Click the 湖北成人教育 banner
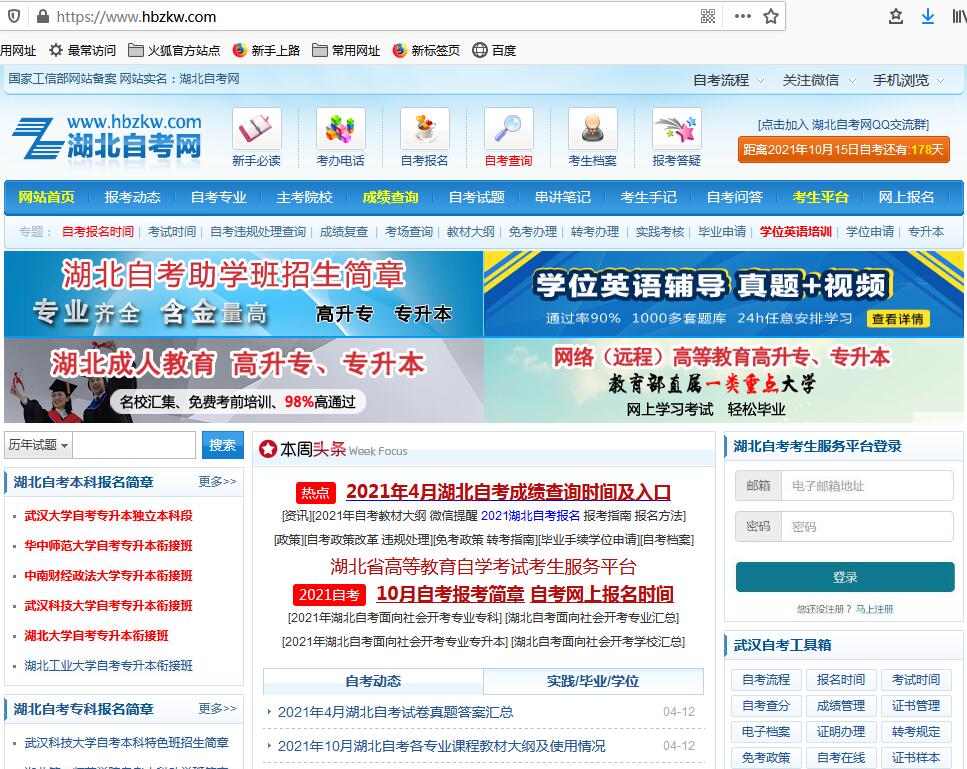Screen dimensions: 967x769 tap(244, 380)
